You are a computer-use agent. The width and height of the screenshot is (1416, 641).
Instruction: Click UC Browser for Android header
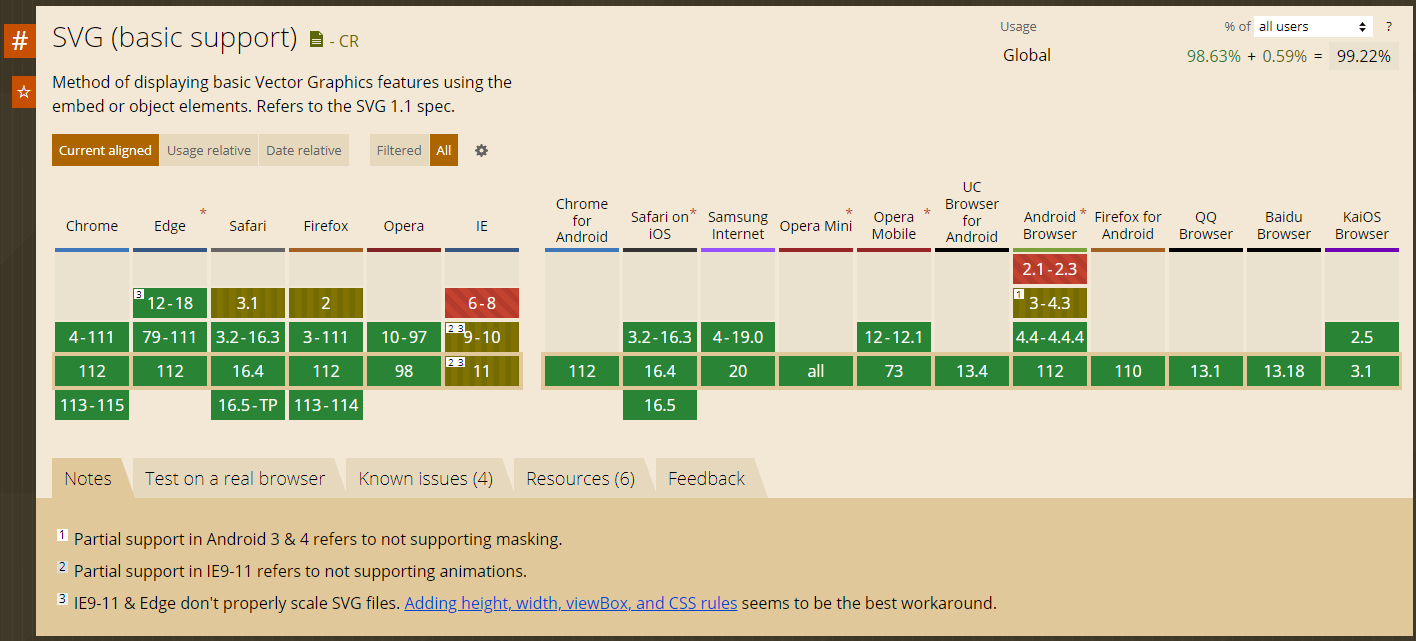coord(972,212)
